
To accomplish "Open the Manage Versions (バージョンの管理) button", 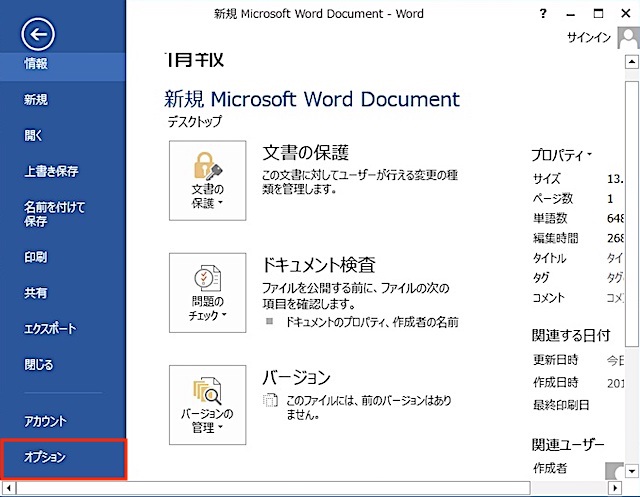I will point(207,405).
